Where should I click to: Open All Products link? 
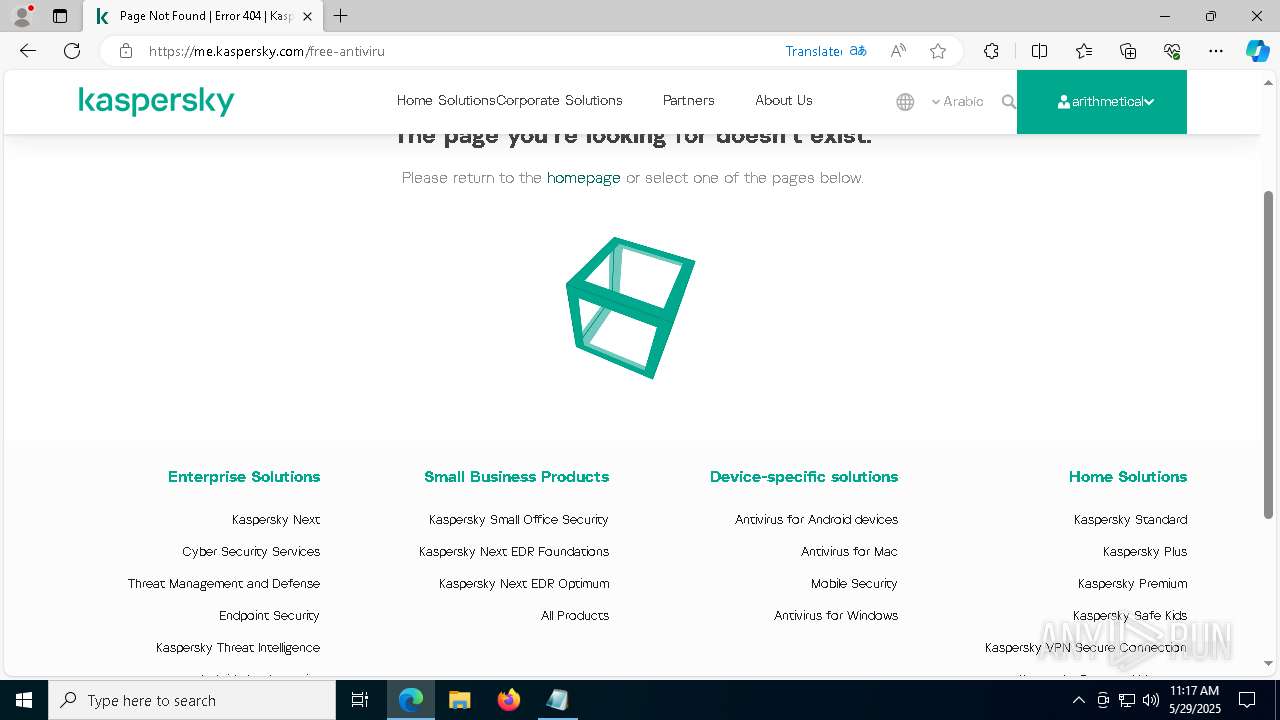click(x=575, y=615)
